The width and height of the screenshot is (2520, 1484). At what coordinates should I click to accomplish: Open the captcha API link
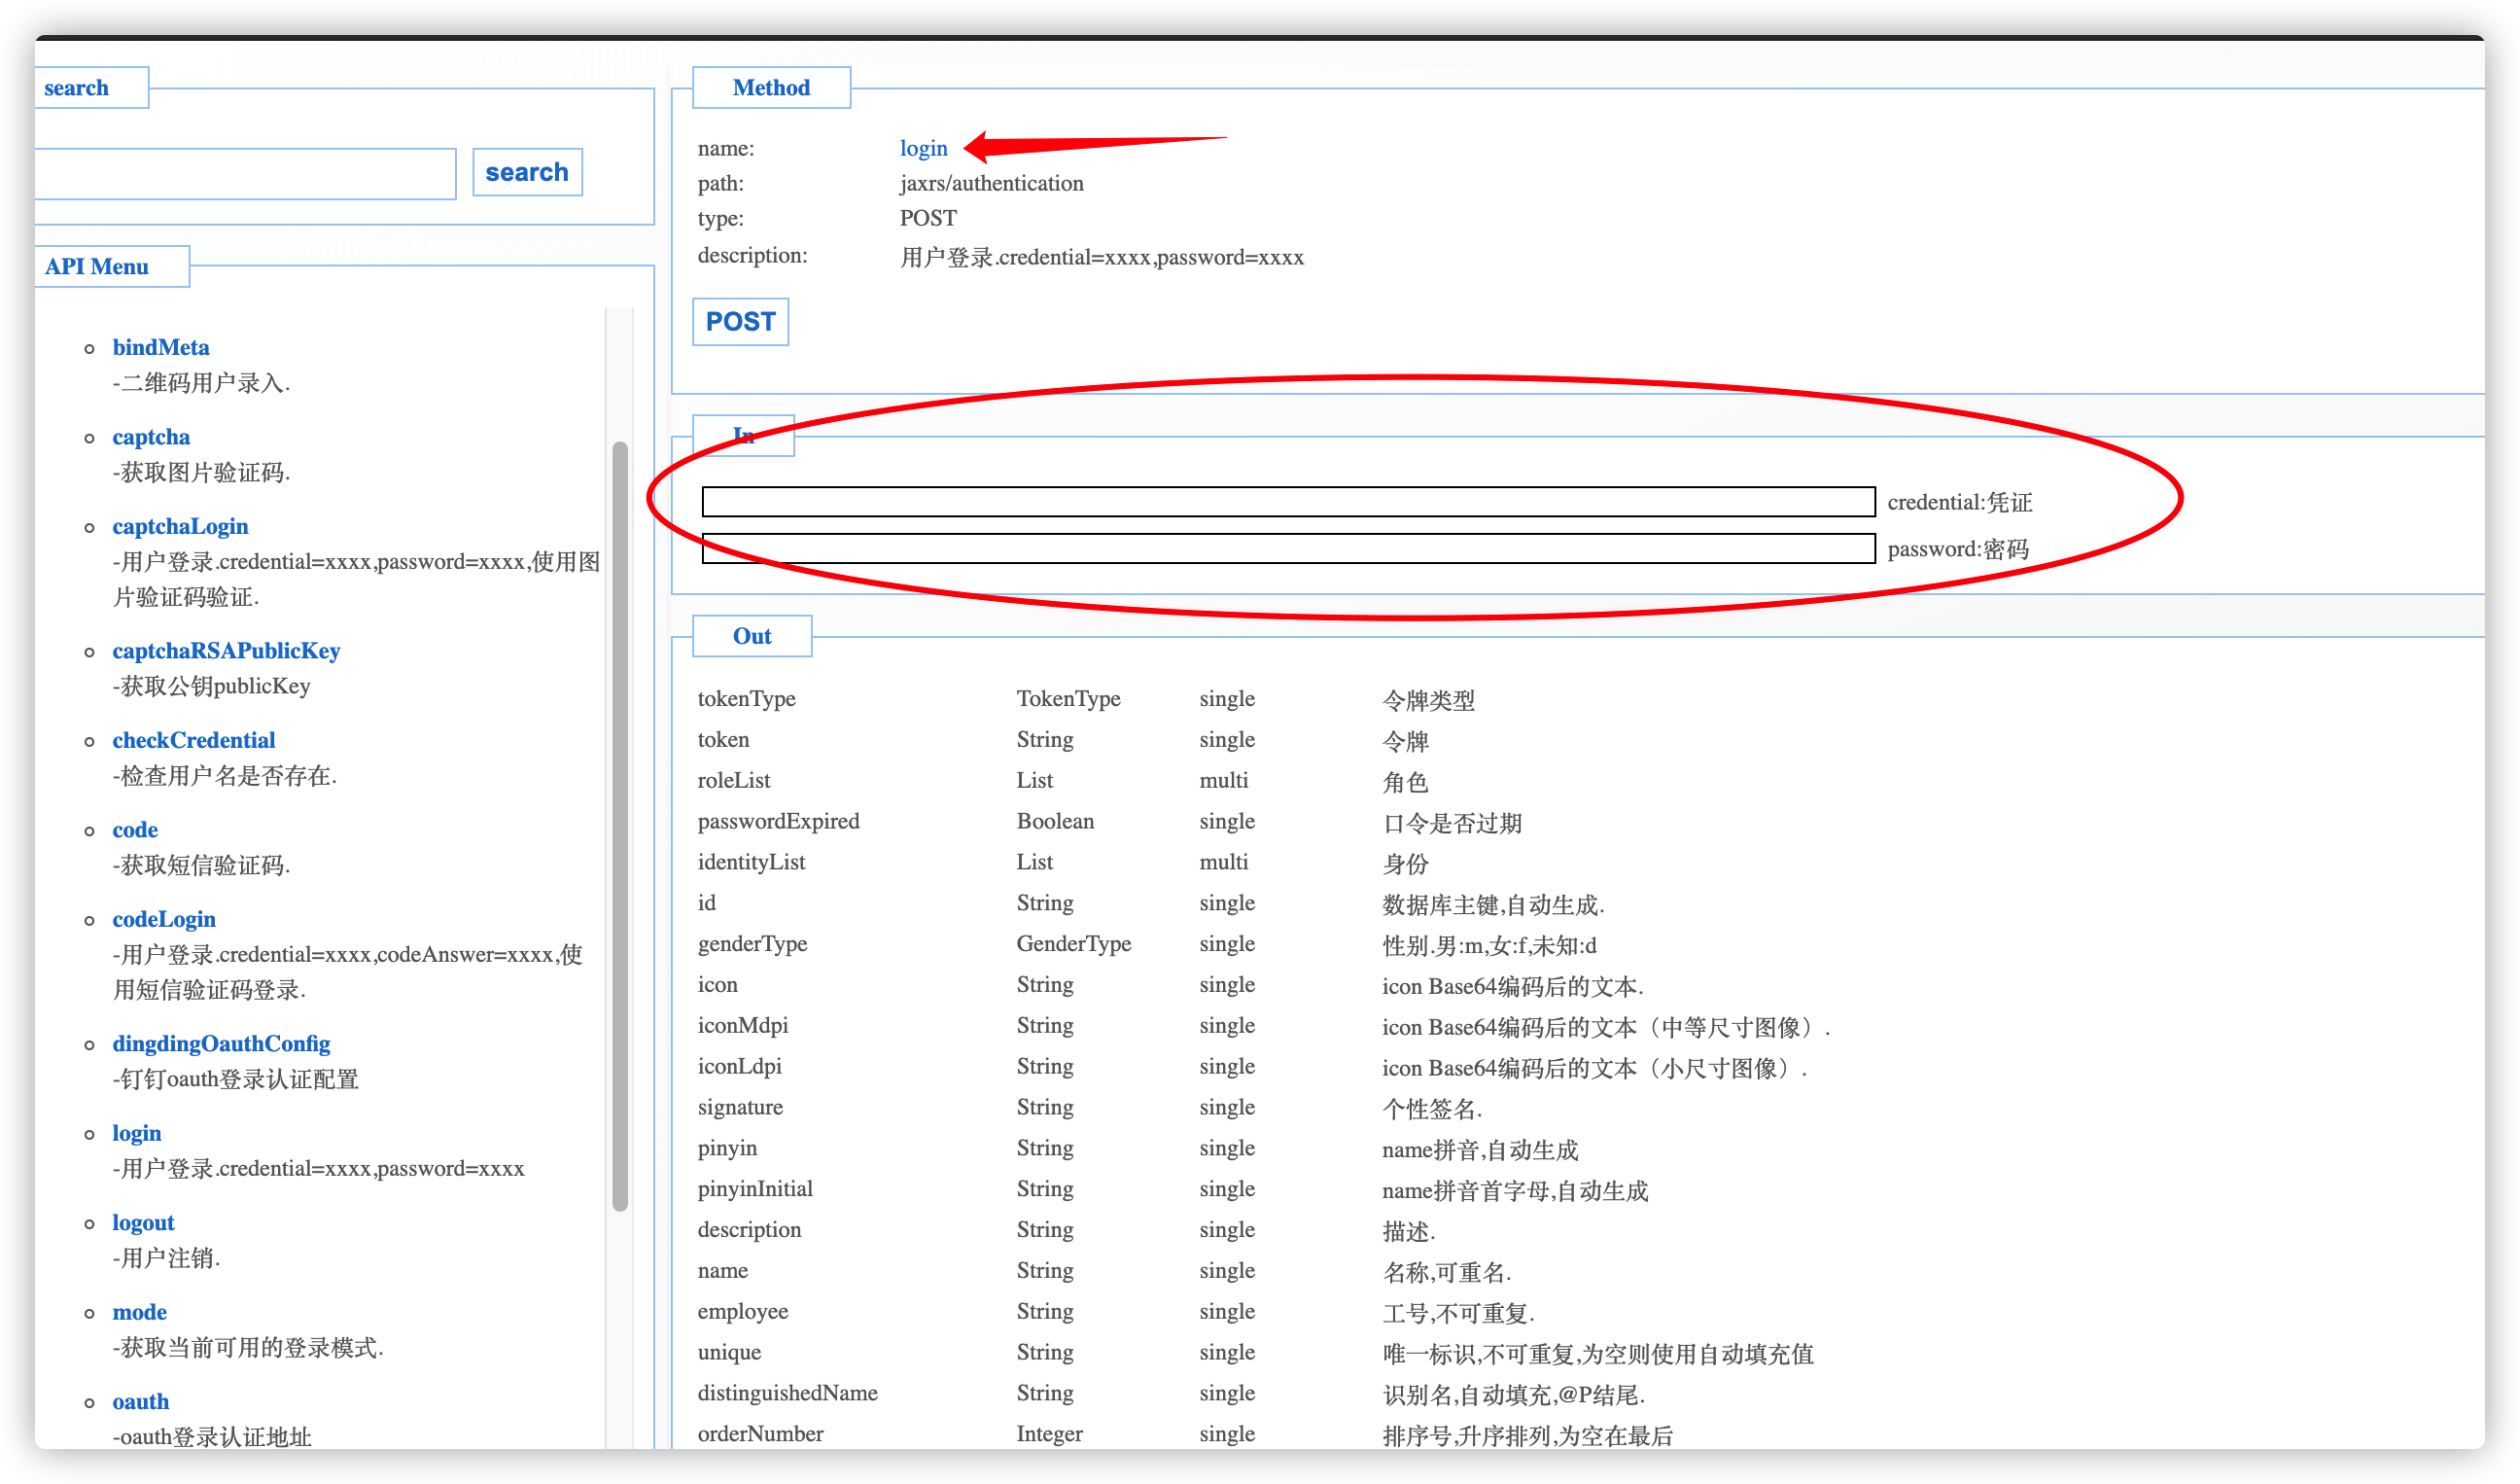tap(150, 437)
